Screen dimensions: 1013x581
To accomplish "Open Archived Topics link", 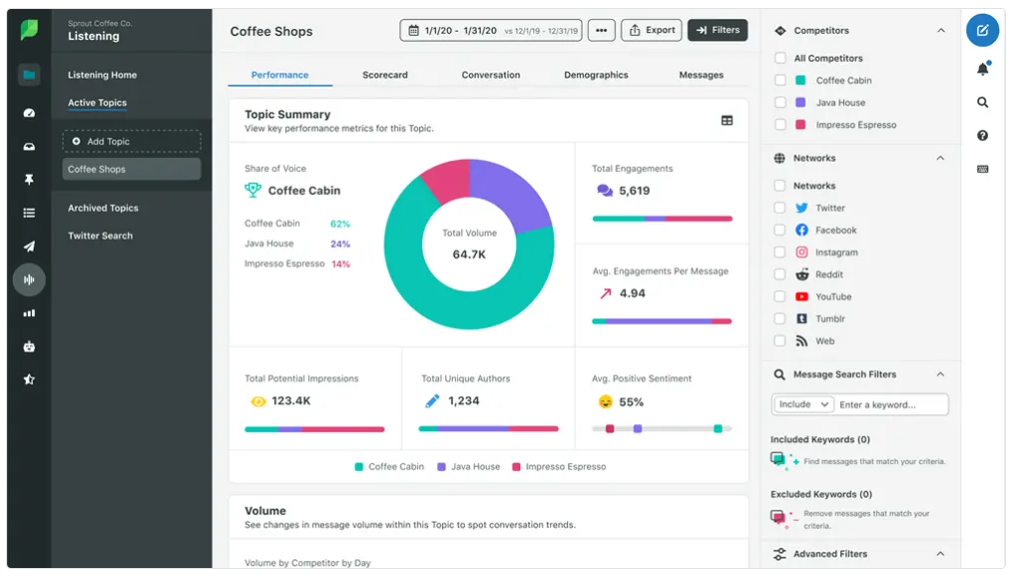I will click(103, 208).
